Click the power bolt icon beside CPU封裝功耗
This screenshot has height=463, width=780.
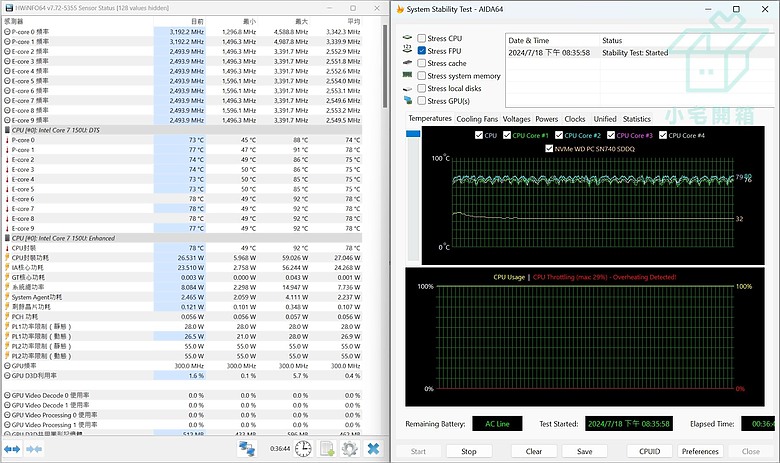pos(7,258)
